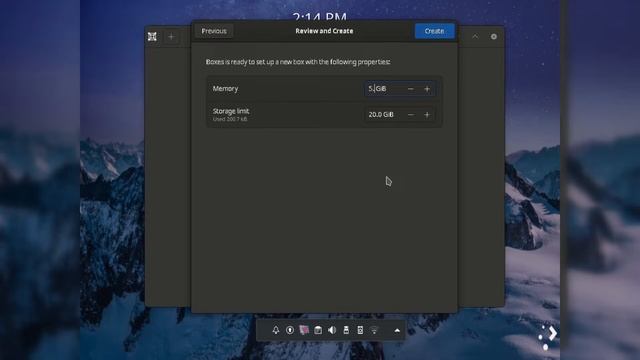Screen dimensions: 640x360
Task: Open the calendar icon in the panel
Action: [318, 330]
